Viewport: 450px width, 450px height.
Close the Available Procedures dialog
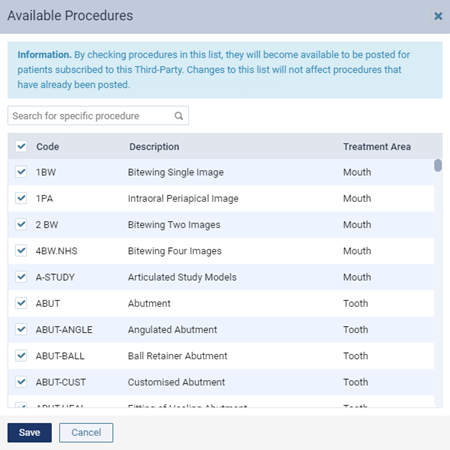(x=438, y=16)
